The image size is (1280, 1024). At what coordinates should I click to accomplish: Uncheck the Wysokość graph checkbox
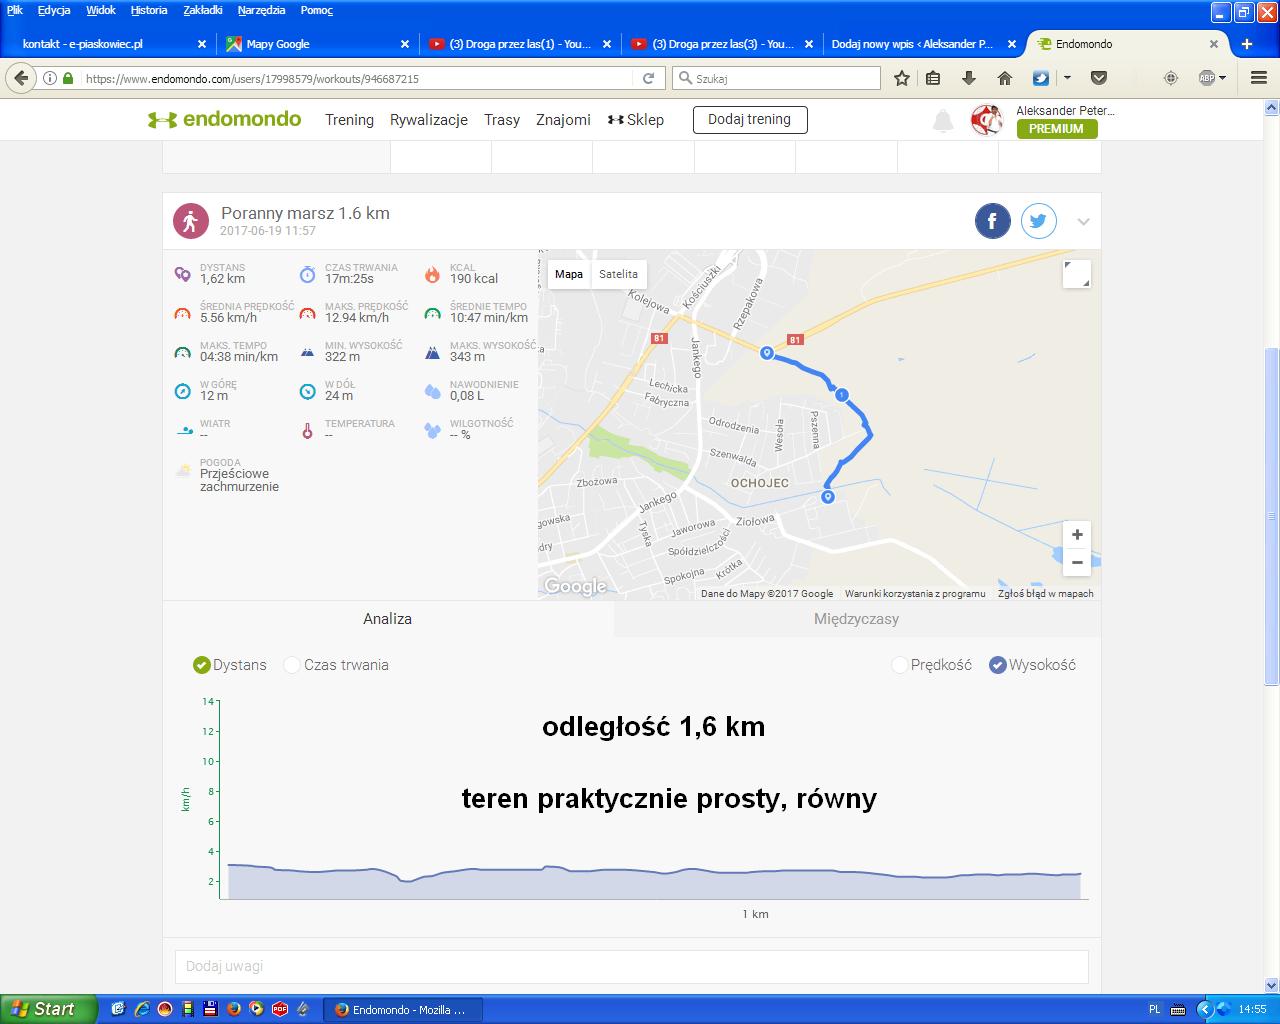pyautogui.click(x=997, y=665)
